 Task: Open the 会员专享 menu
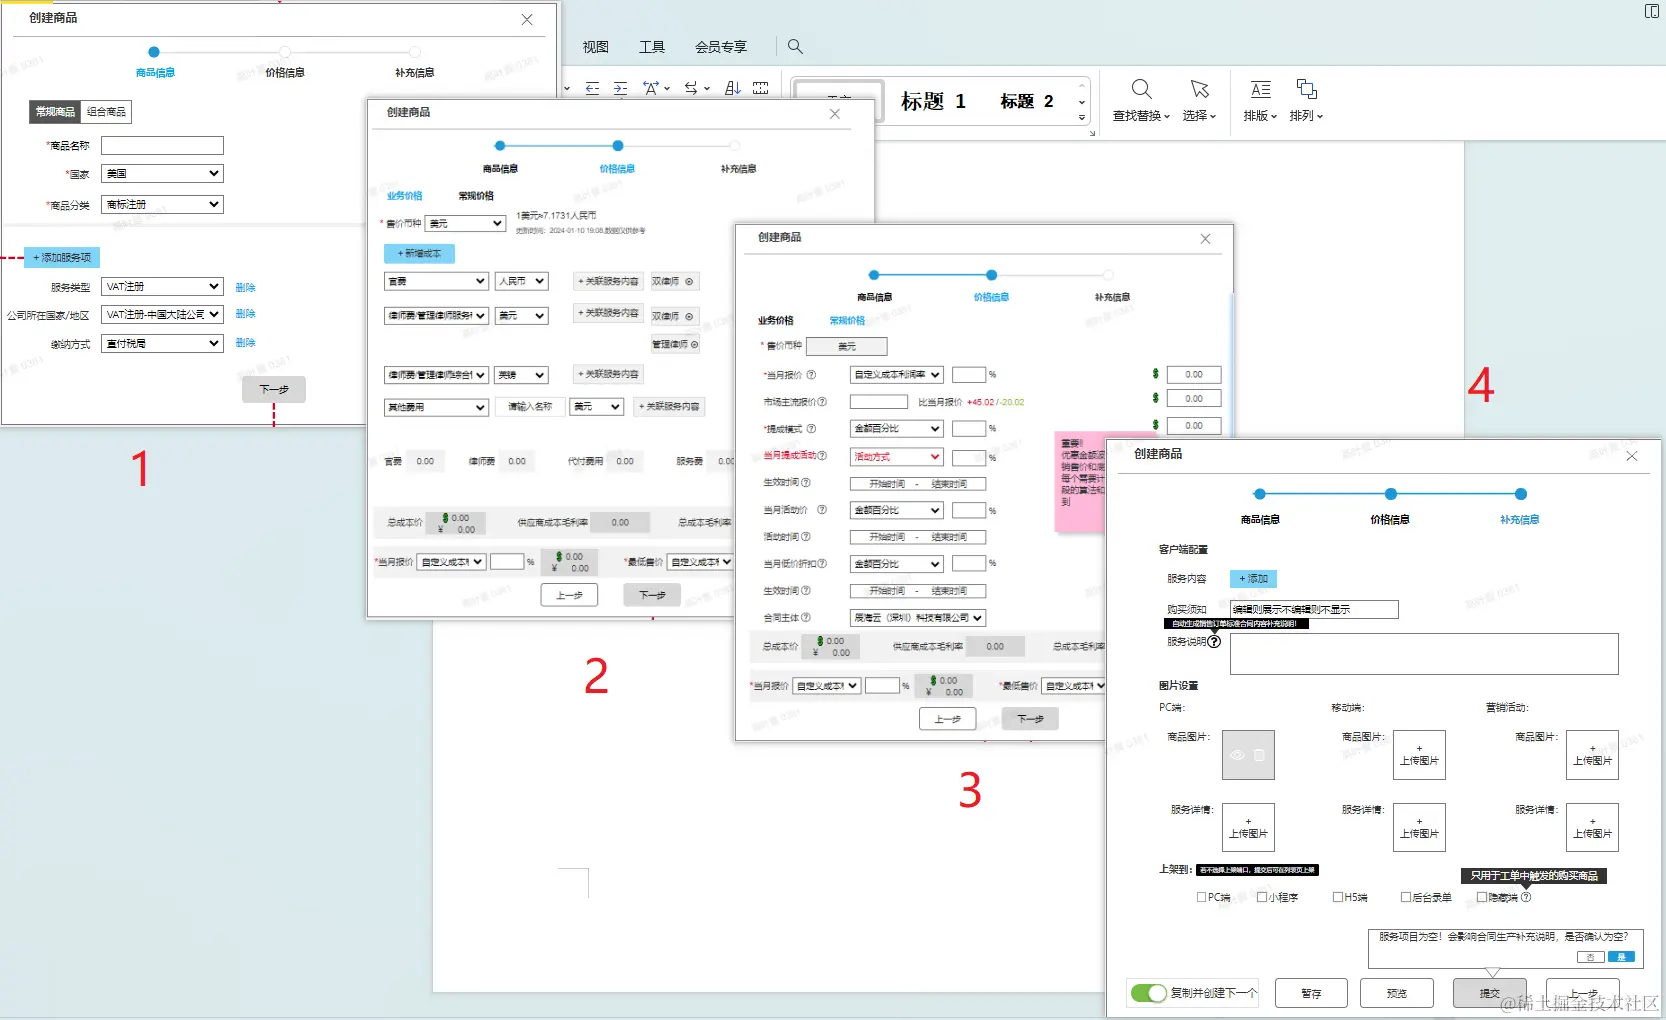[721, 47]
